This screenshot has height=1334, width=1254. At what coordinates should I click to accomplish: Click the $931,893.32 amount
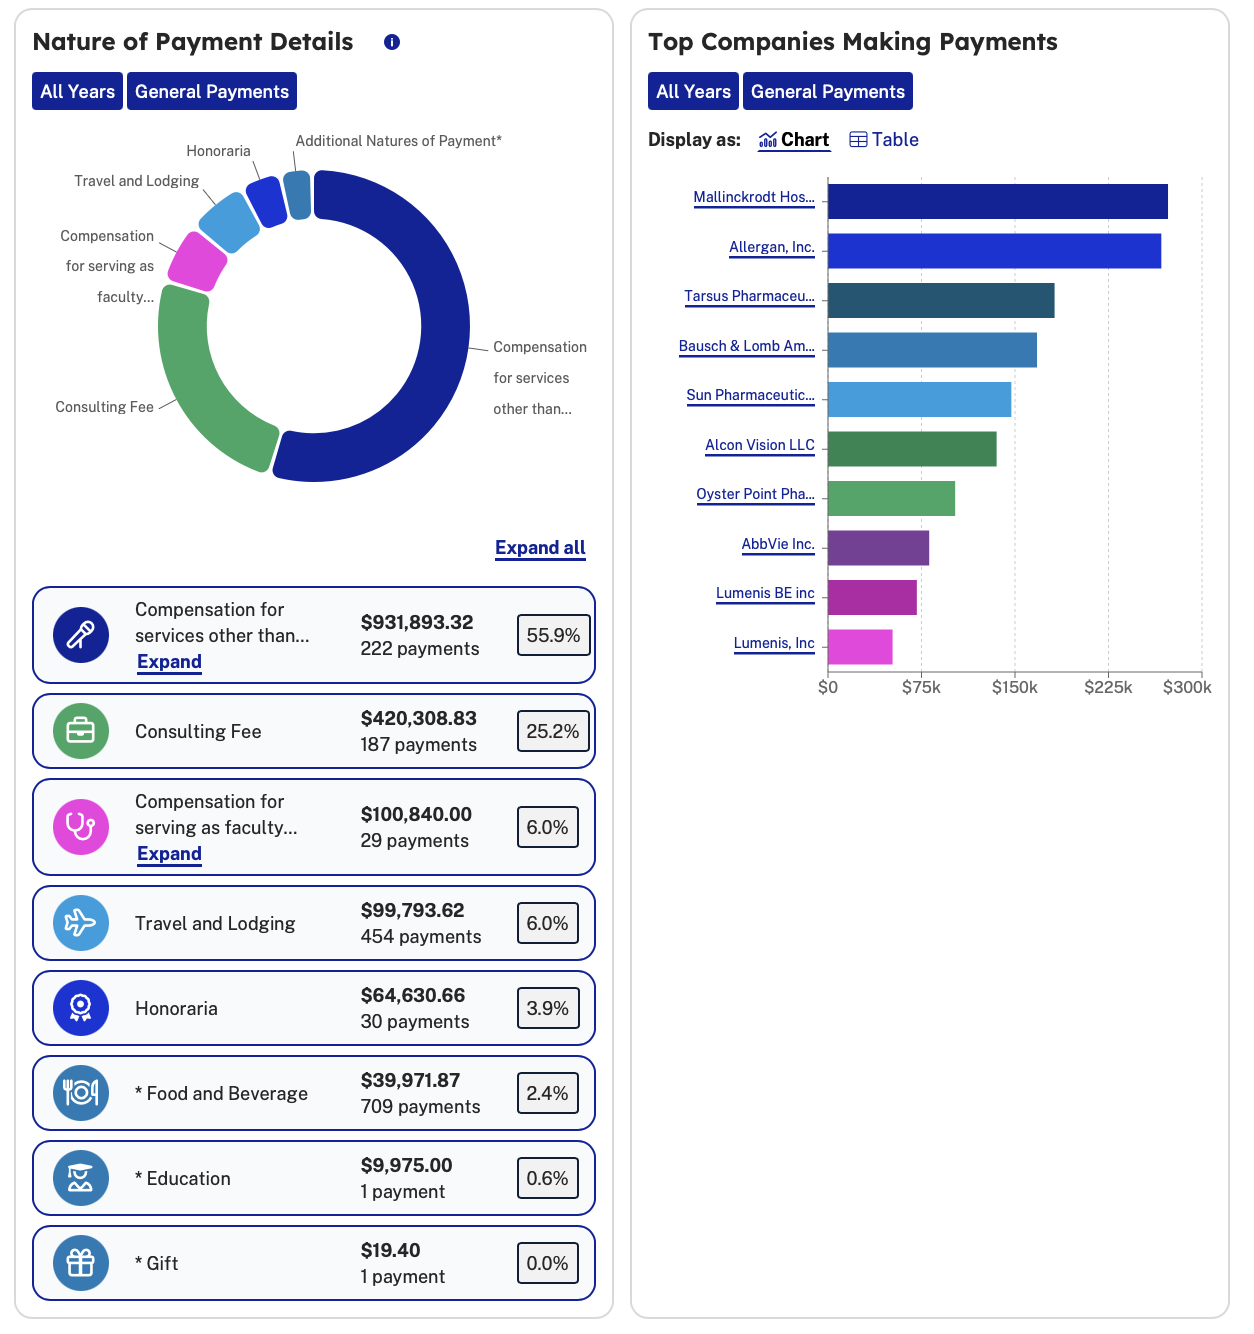(417, 622)
